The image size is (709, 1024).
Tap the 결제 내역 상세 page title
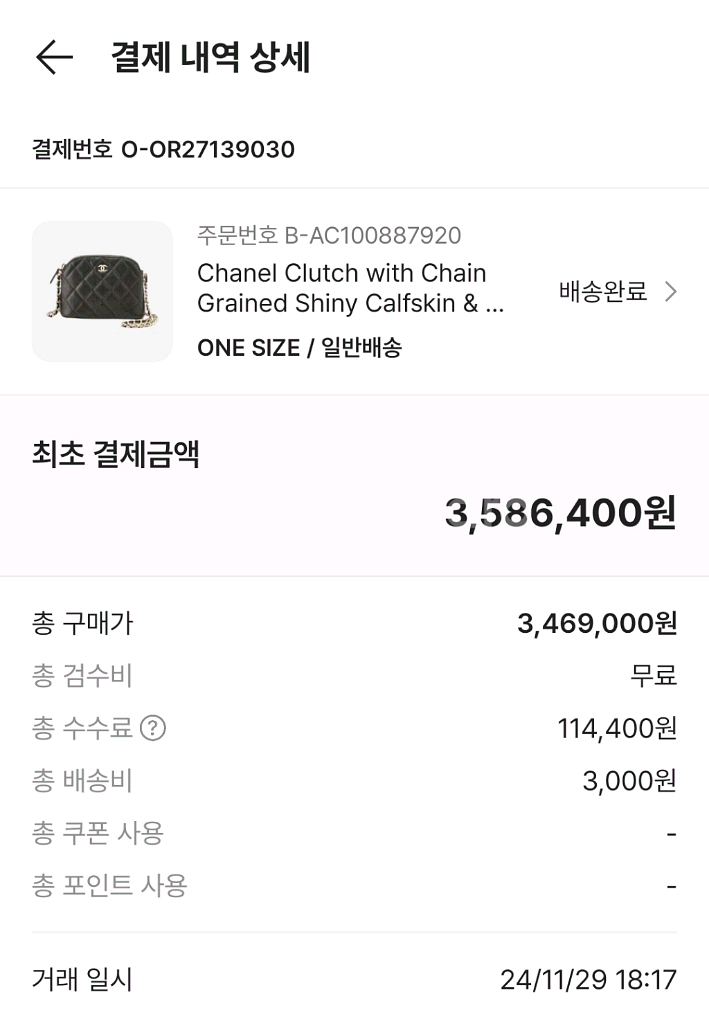click(211, 57)
